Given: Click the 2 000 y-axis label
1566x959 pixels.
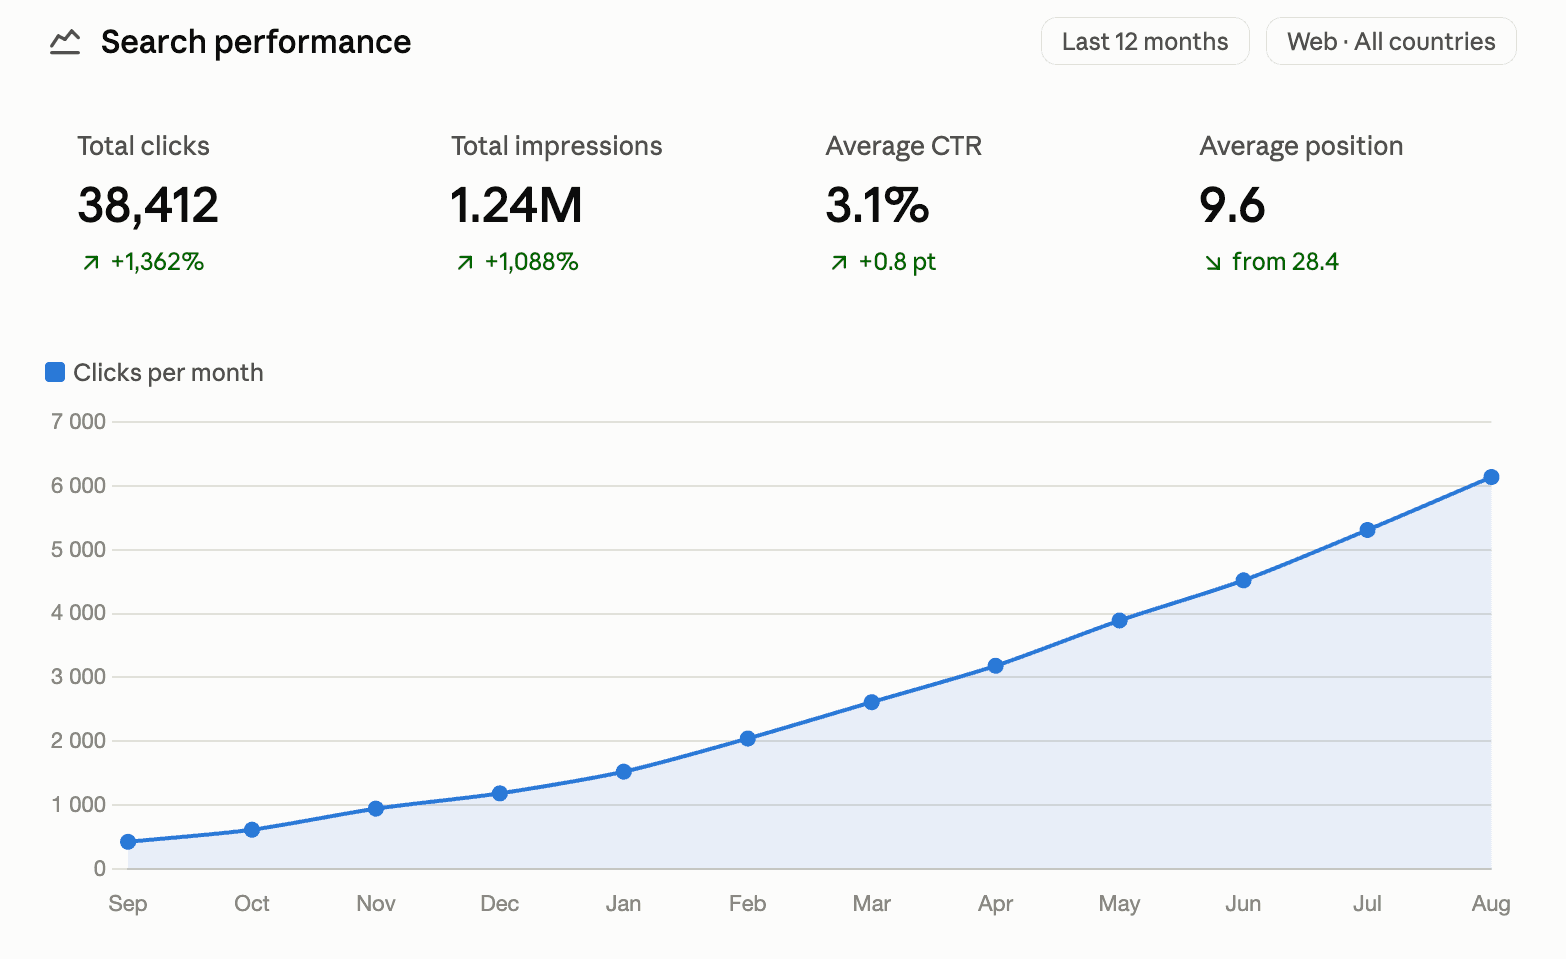Looking at the screenshot, I should [x=78, y=741].
